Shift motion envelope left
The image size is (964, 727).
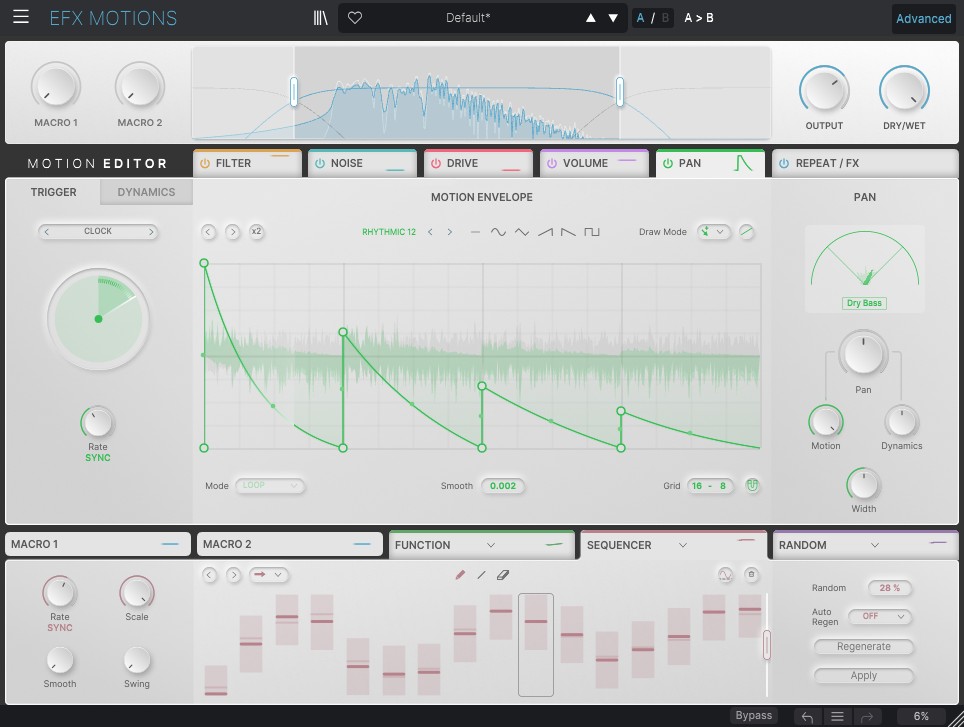208,232
